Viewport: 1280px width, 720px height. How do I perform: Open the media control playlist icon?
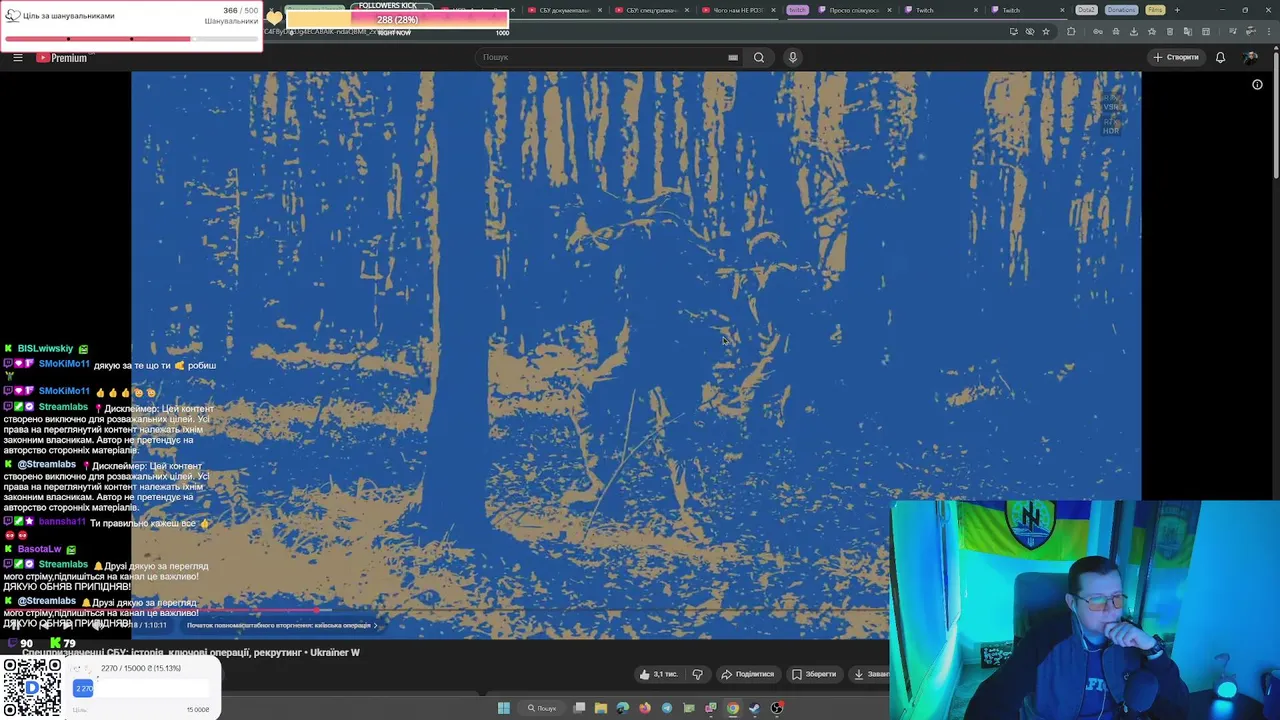(x=1231, y=31)
